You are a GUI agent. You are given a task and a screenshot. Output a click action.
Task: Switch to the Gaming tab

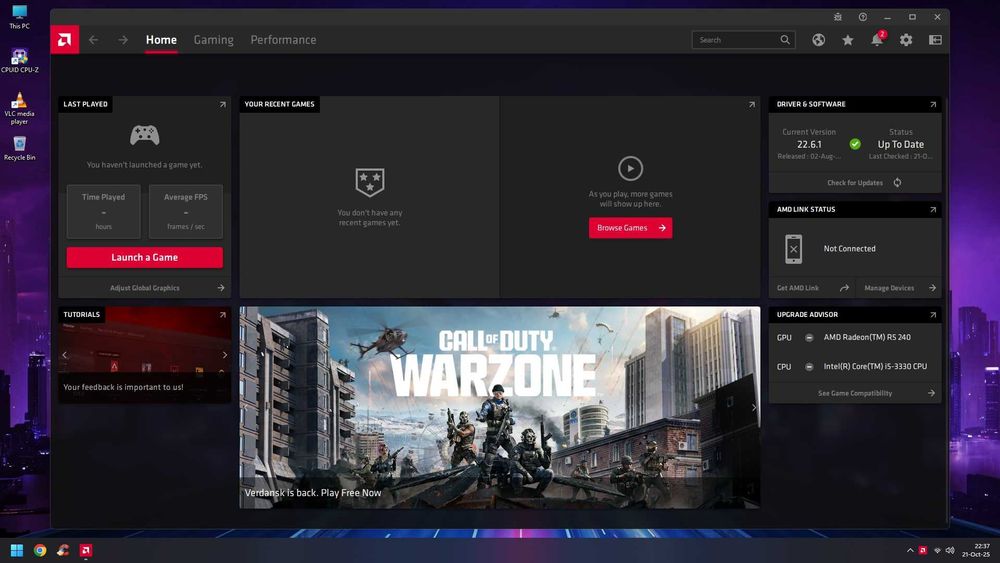click(214, 40)
